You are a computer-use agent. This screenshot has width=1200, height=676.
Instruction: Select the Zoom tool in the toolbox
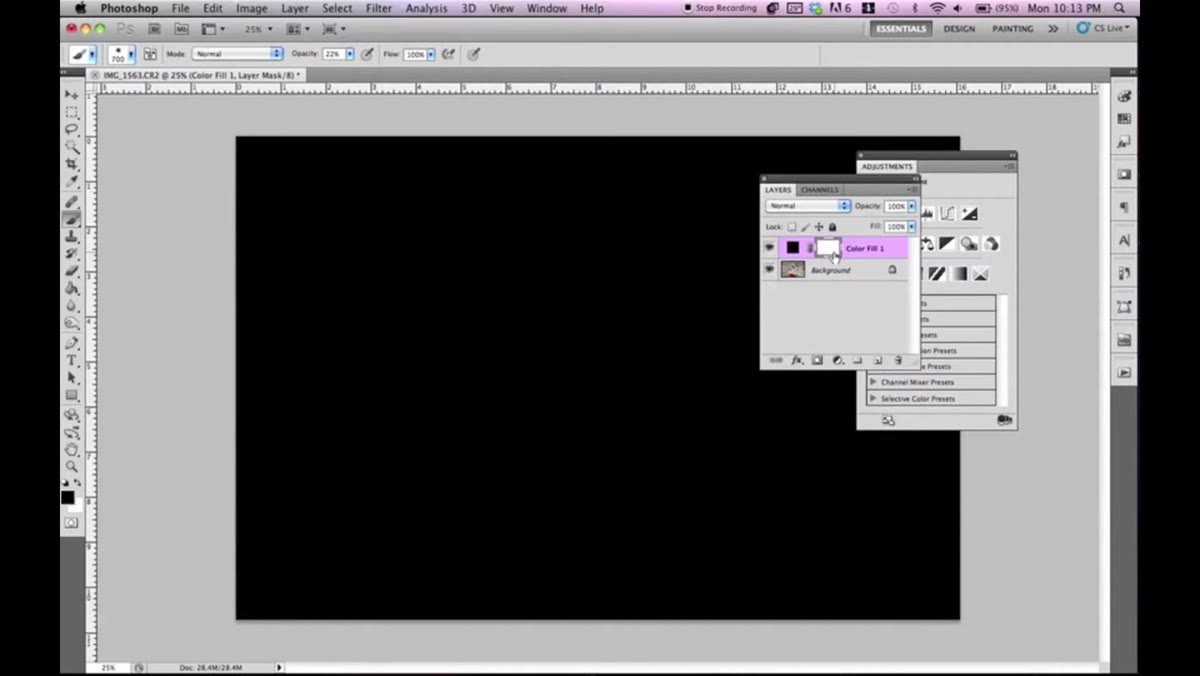tap(72, 467)
